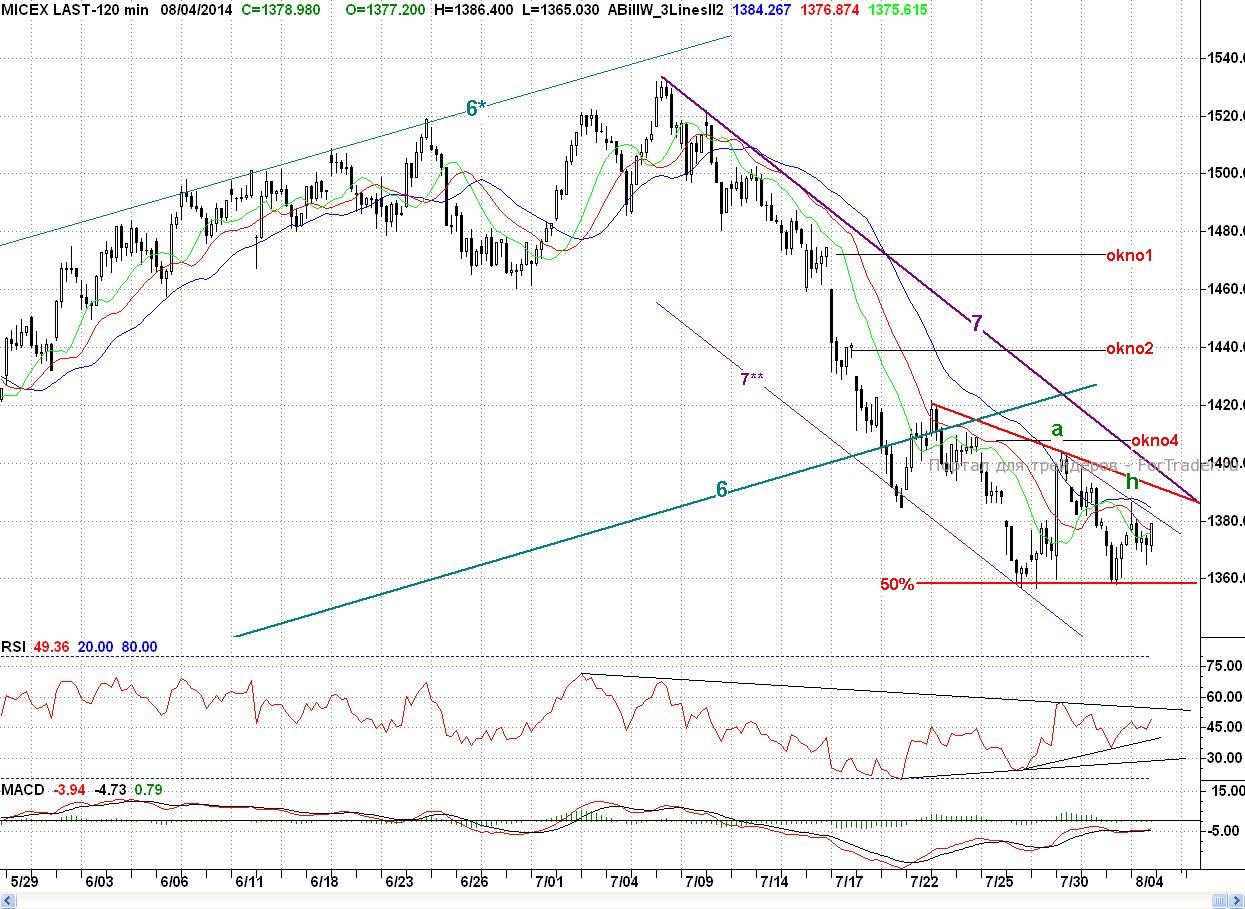This screenshot has width=1245, height=909.
Task: Click the 7/30 date axis label
Action: click(1074, 881)
